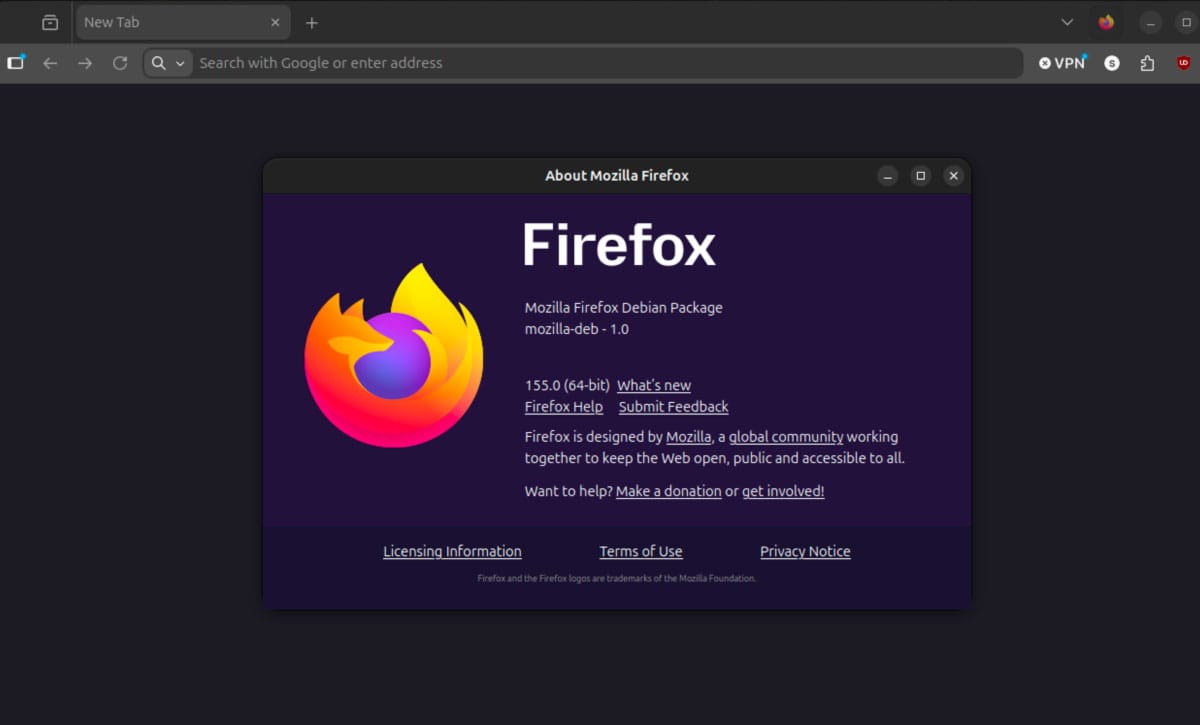Reload the current page

pos(120,63)
